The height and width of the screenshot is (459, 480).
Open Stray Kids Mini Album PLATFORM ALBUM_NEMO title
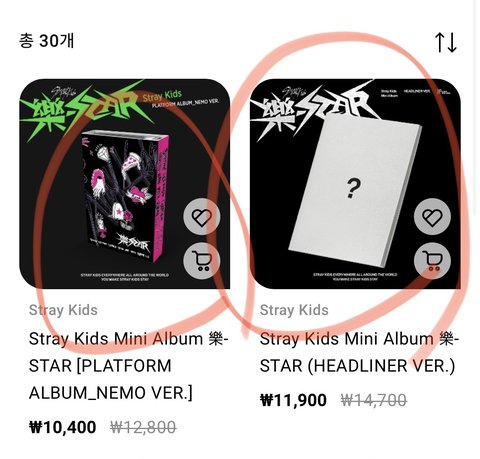(129, 366)
